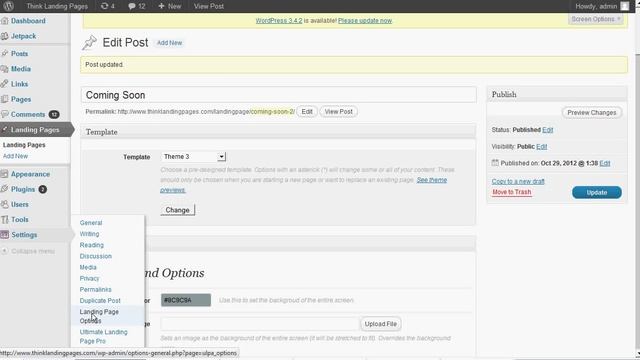Click the Dashboard icon in sidebar
This screenshot has width=640, height=360.
pos(5,21)
